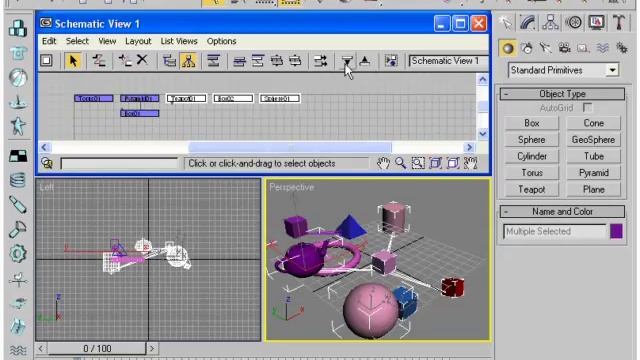This screenshot has height=360, width=640.
Task: Select the Shapes category icon
Action: [527, 49]
